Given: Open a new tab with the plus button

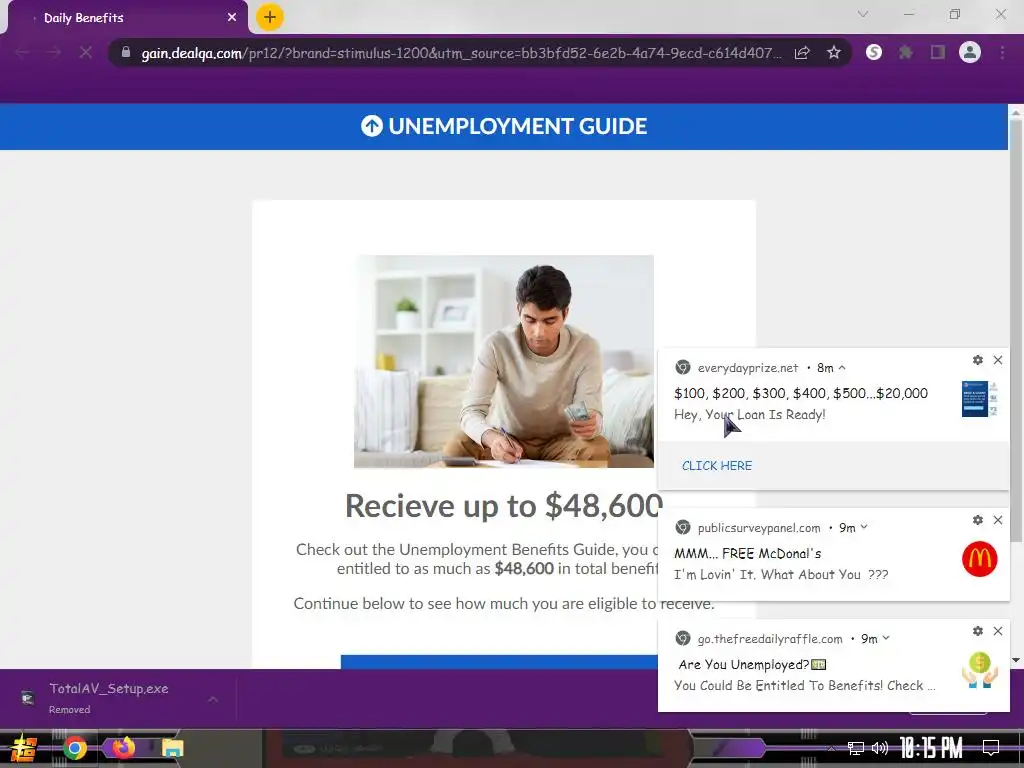Looking at the screenshot, I should [269, 17].
